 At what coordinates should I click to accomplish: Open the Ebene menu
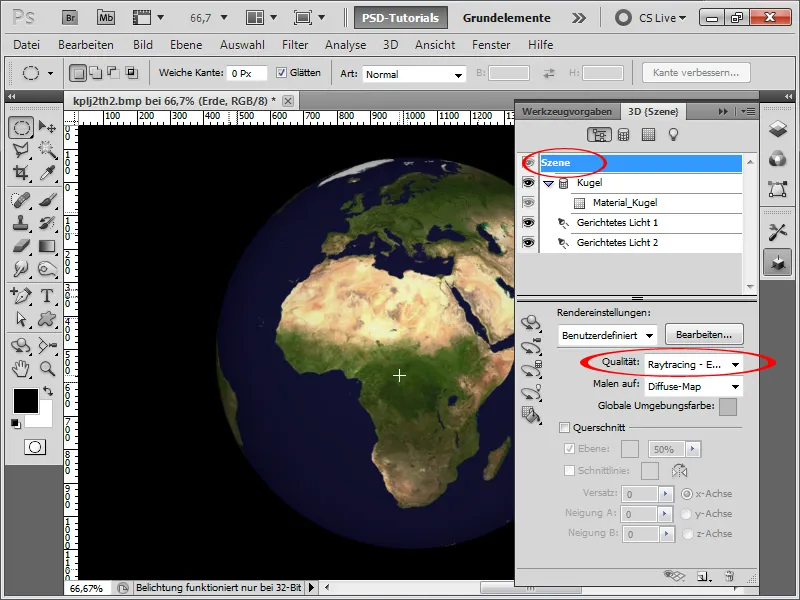coord(186,45)
